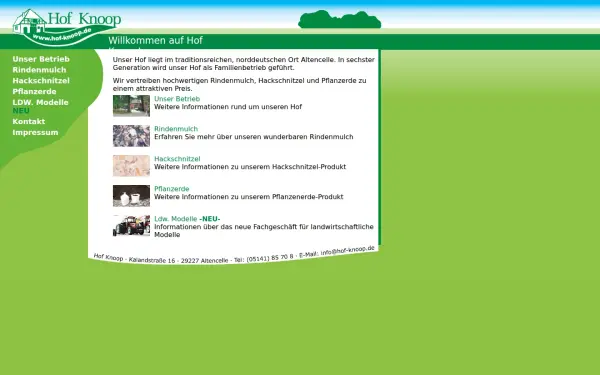This screenshot has width=600, height=375.
Task: Click text about 'Fachgeschäft für landwirtschaftliche Modelle'
Action: click(x=264, y=231)
